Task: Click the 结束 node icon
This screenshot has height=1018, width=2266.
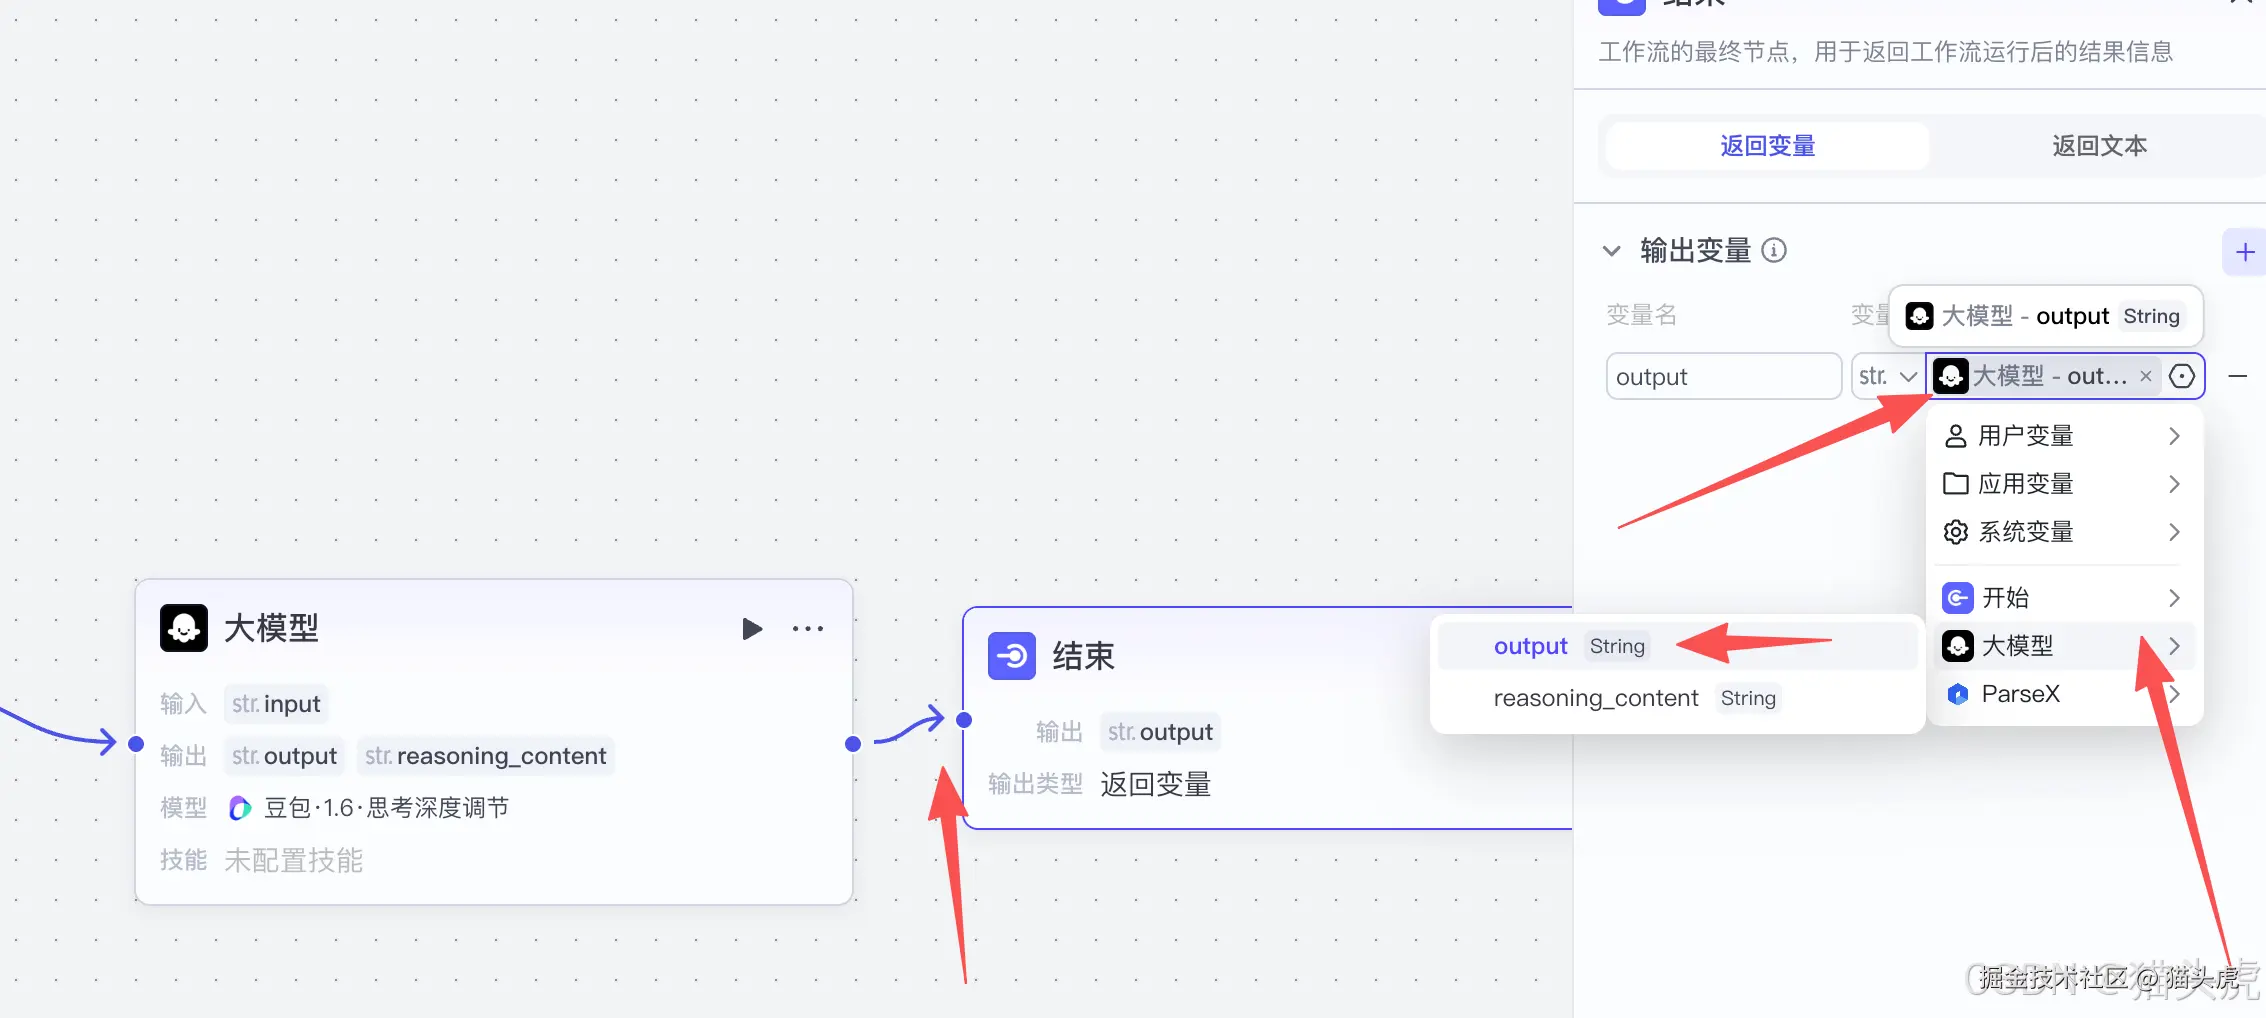Action: click(1011, 657)
